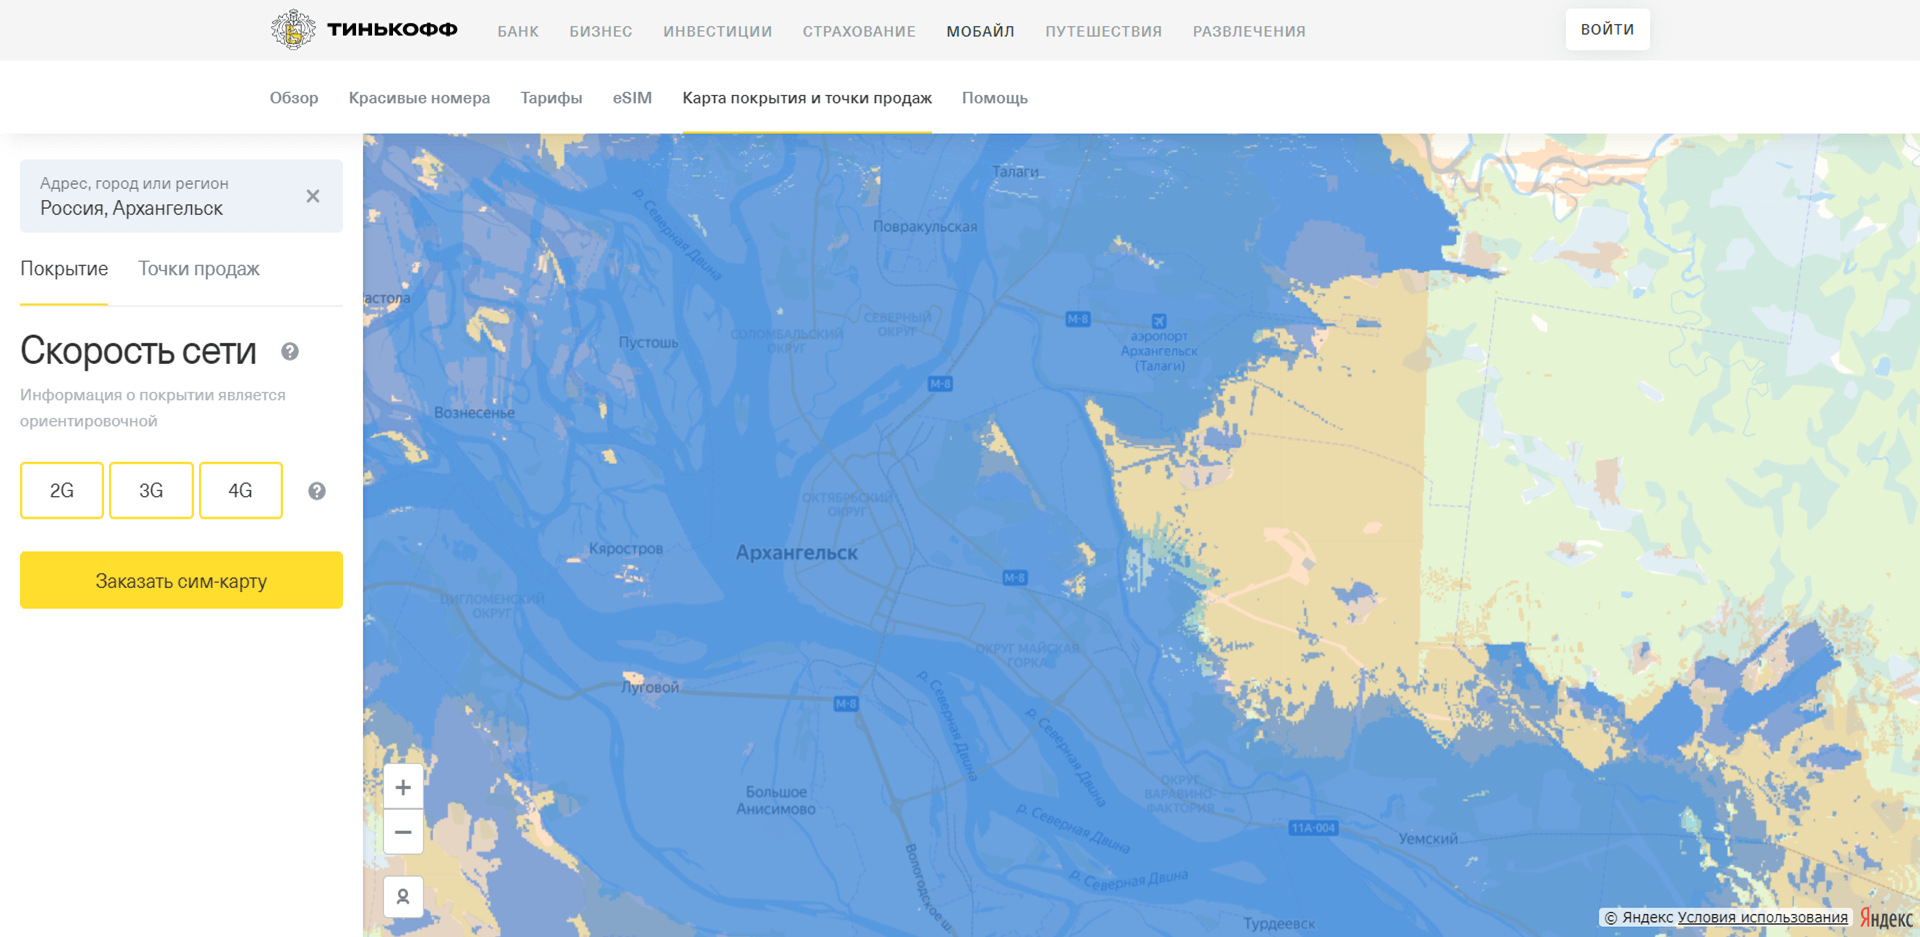Locate me on the map

403,897
